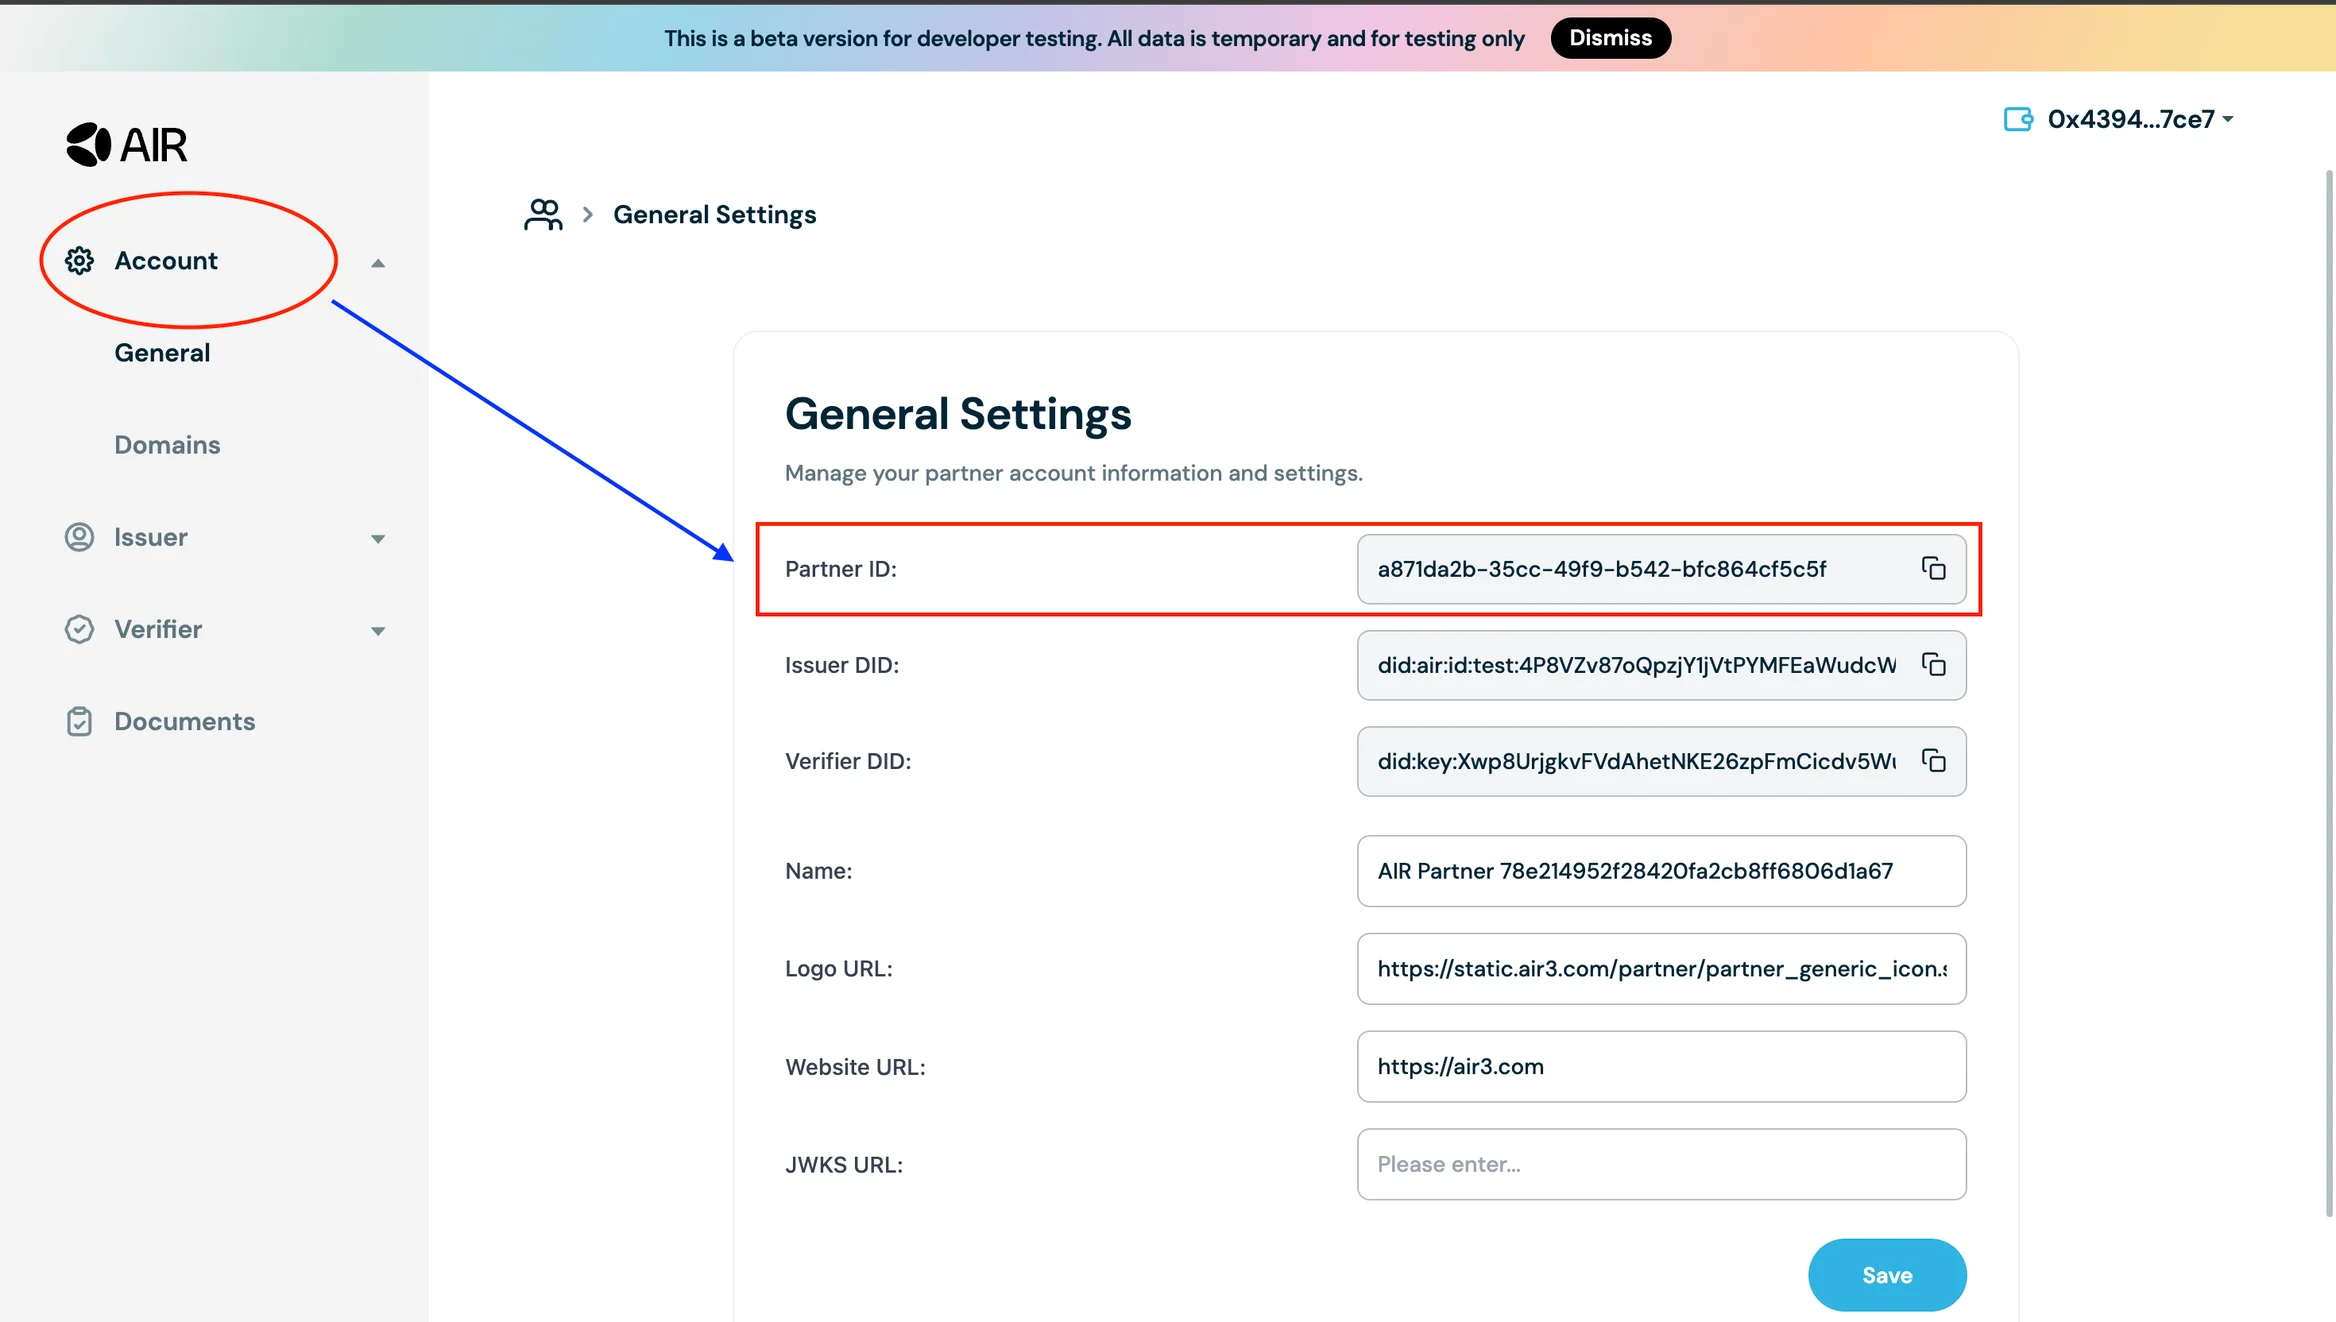
Task: Click the wallet icon in header
Action: pos(2018,119)
